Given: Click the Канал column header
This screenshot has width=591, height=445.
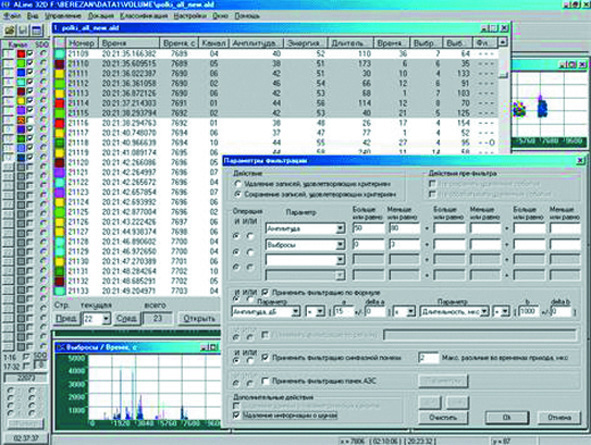Looking at the screenshot, I should (213, 43).
